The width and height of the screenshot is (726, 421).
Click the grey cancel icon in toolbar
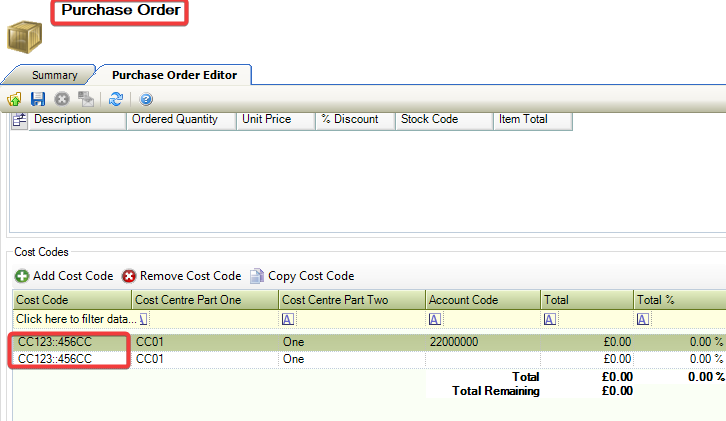pyautogui.click(x=62, y=99)
